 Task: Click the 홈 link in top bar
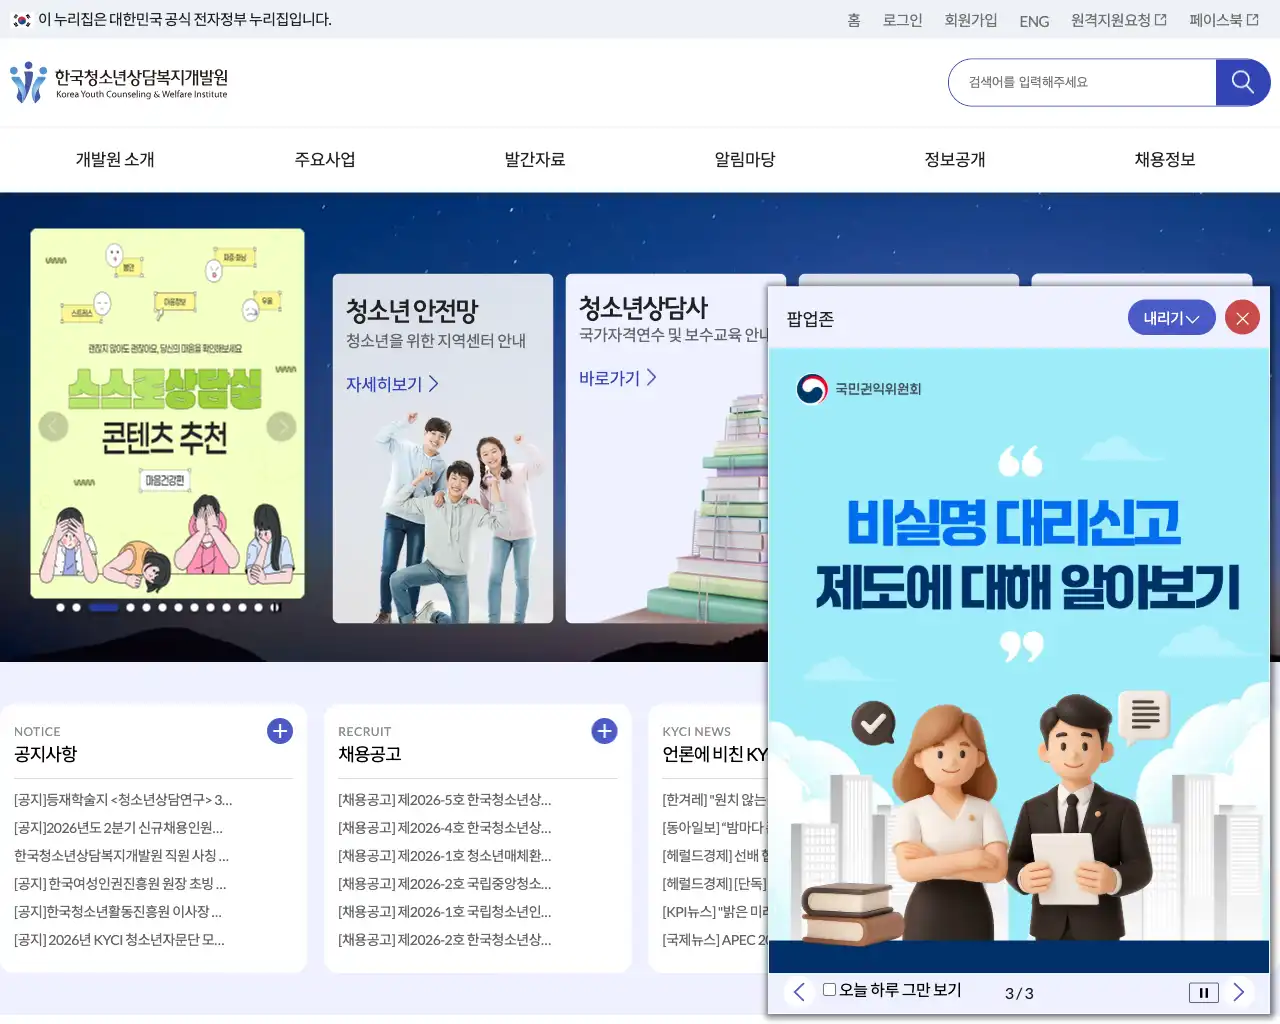(854, 20)
